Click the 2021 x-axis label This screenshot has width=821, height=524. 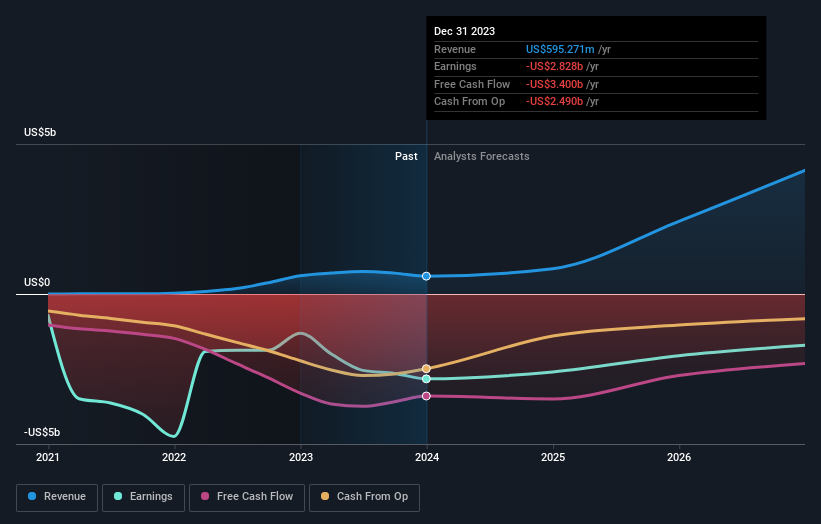(48, 457)
